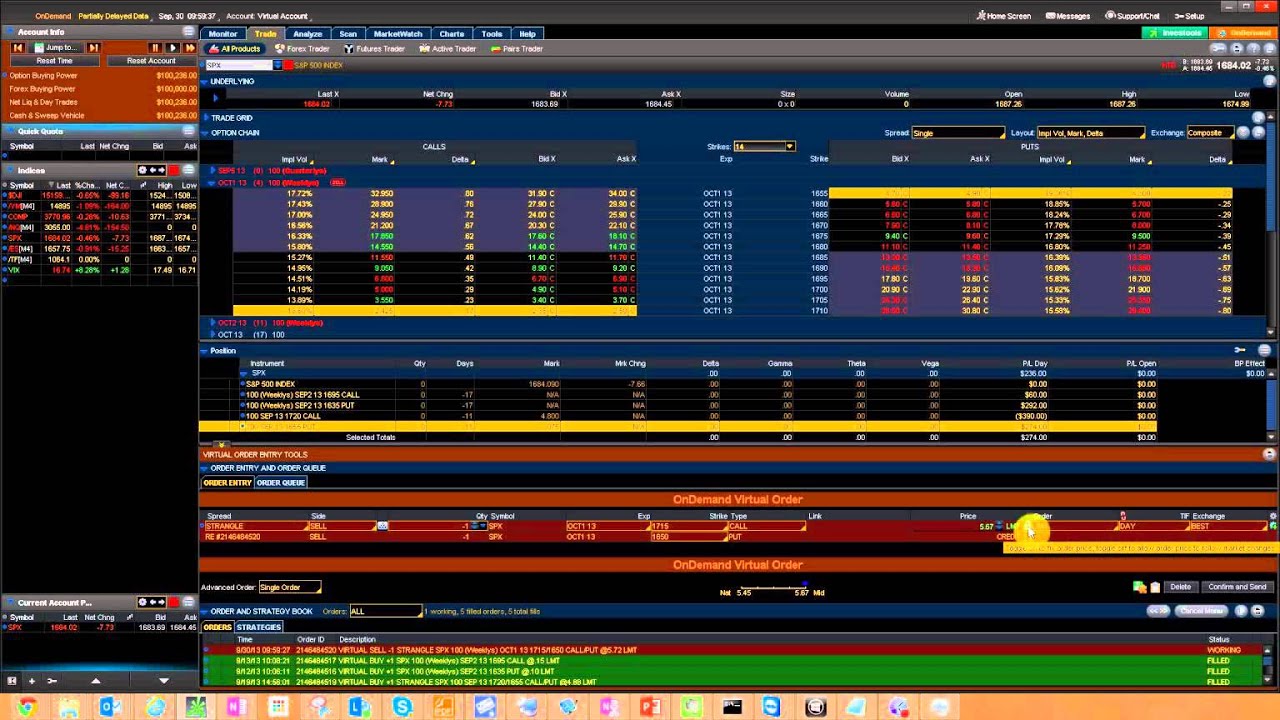1280x720 pixels.
Task: Open the Jump to date picker
Action: click(x=55, y=48)
